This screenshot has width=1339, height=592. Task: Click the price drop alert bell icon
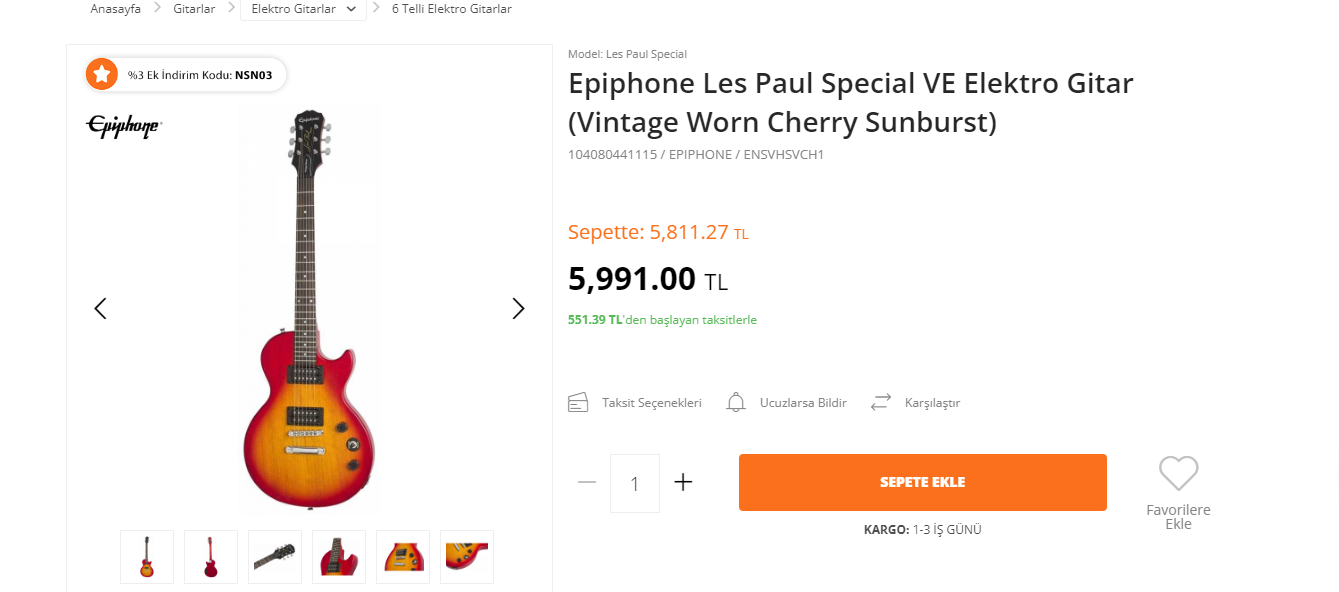click(736, 403)
